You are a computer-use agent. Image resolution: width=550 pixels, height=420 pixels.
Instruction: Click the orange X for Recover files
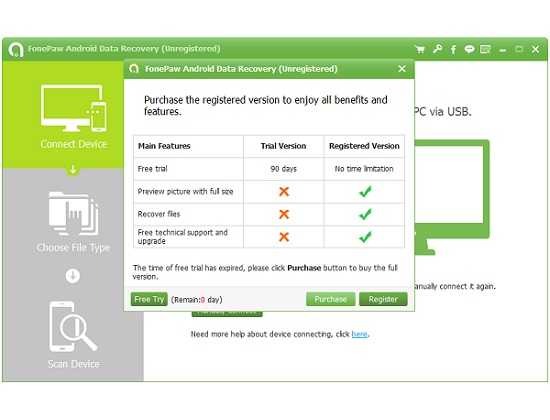pos(284,214)
